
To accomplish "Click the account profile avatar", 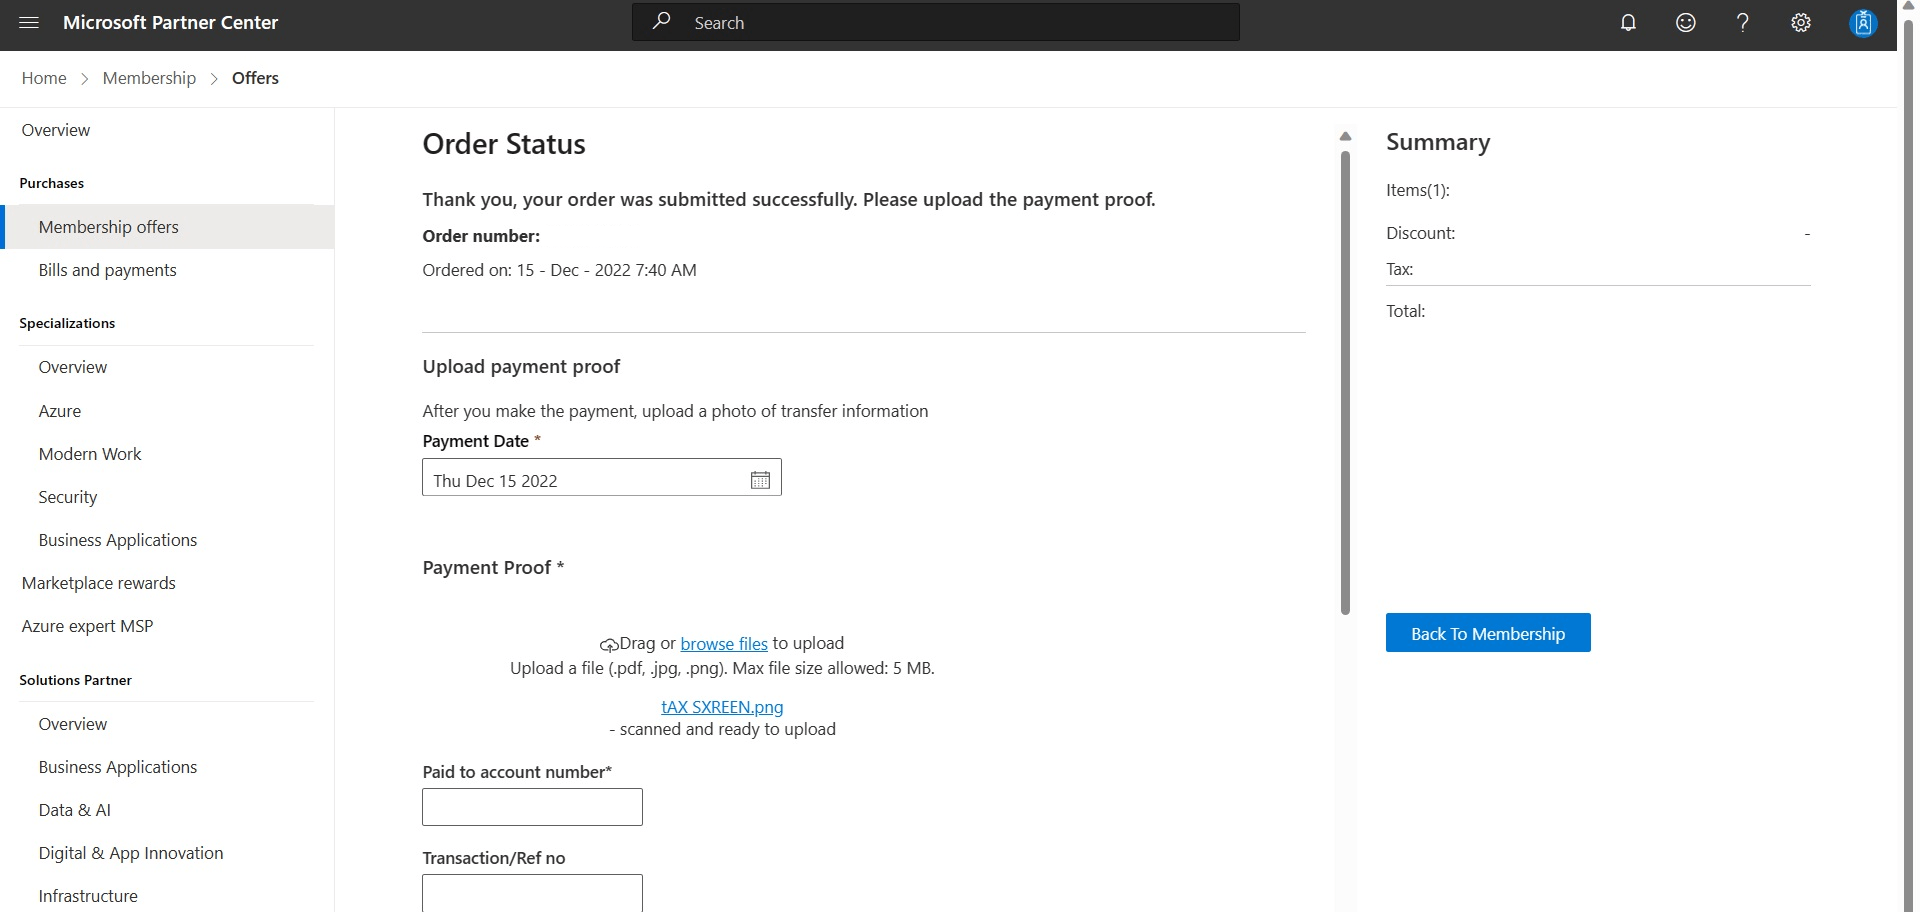I will tap(1862, 22).
